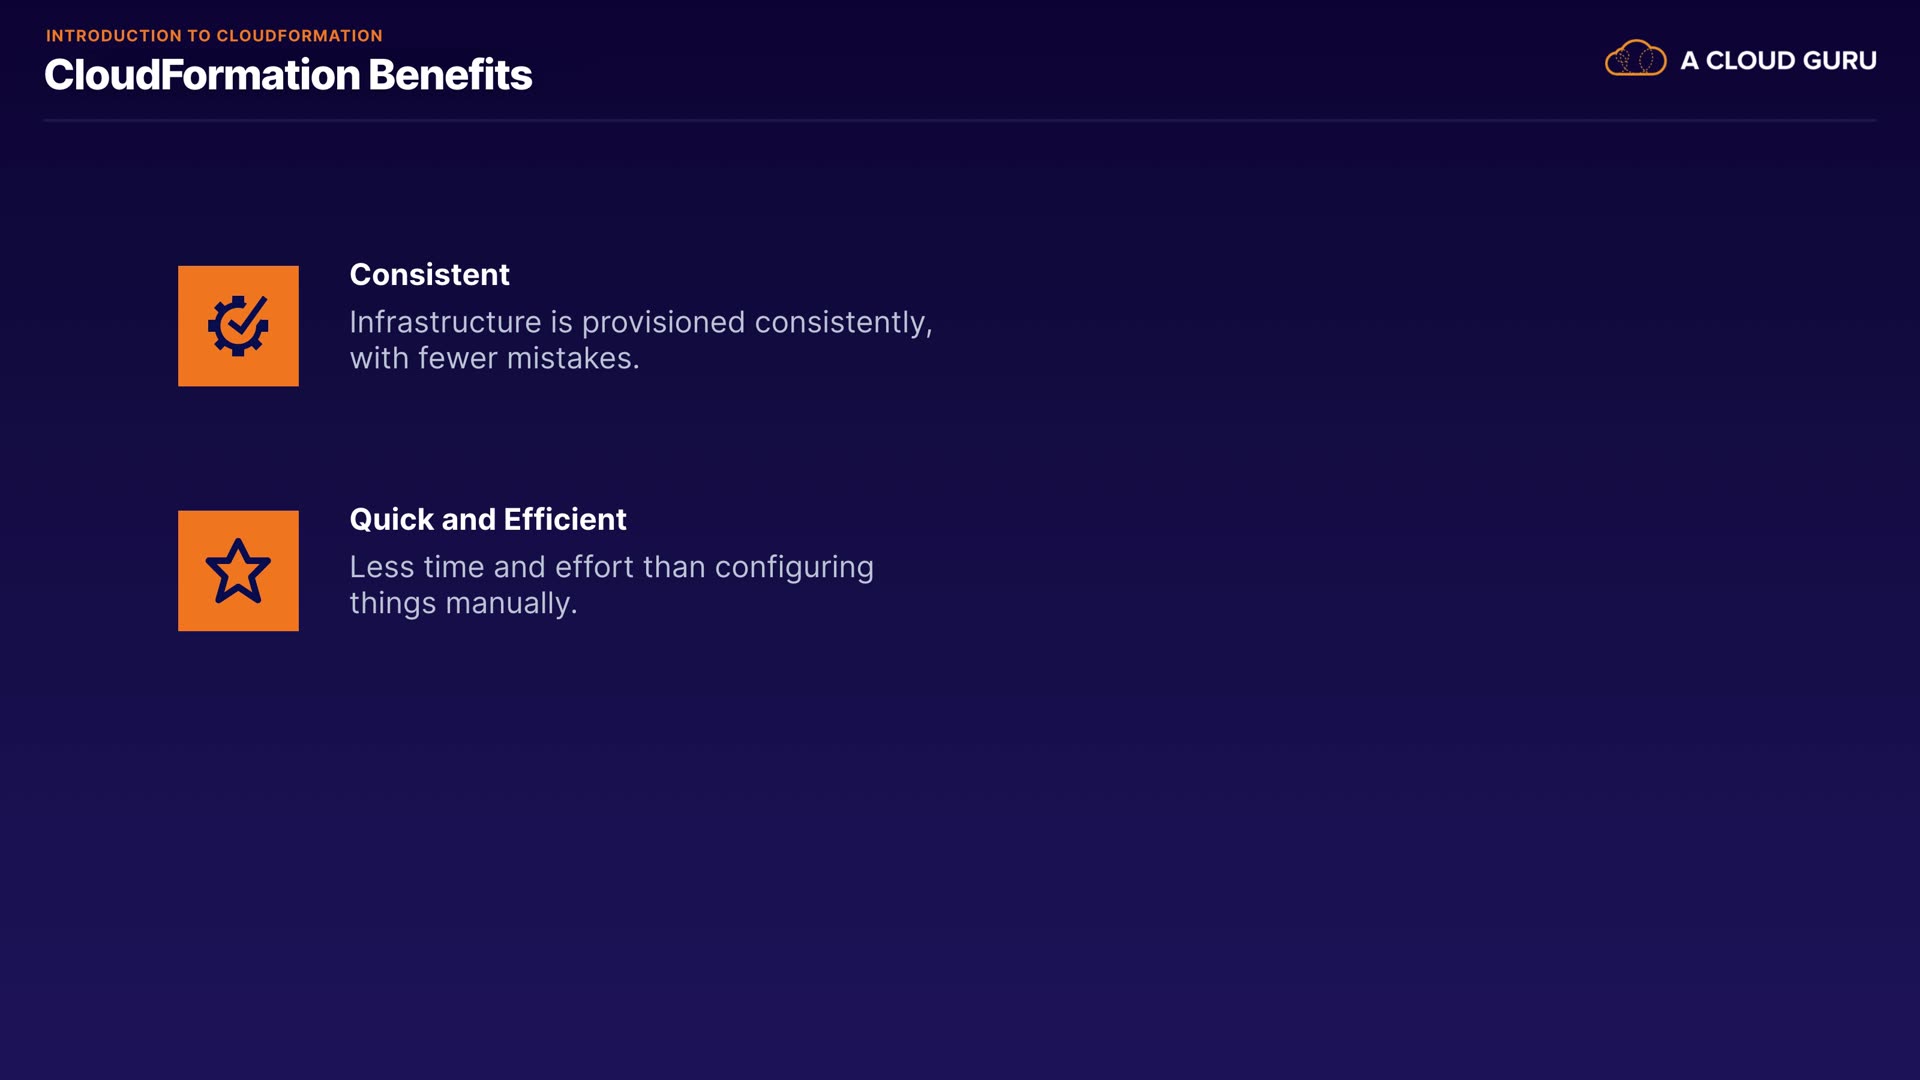This screenshot has width=1920, height=1080.
Task: Select the Consistent heading
Action: tap(429, 275)
